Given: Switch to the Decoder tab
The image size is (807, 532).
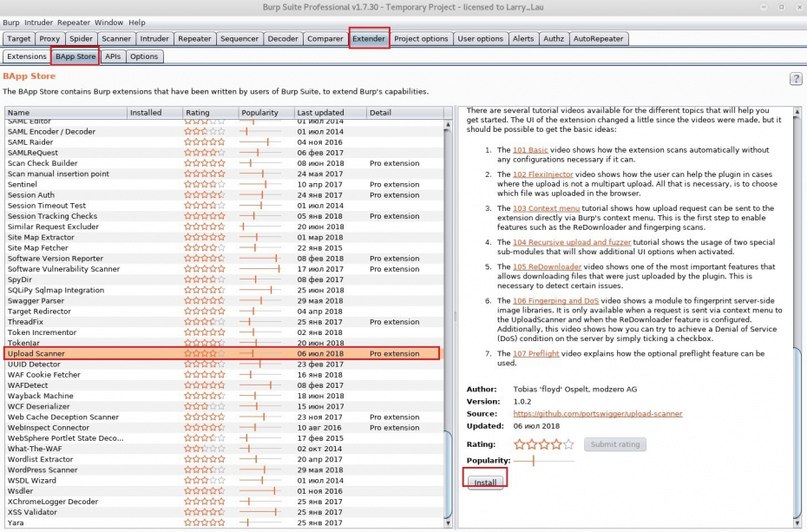Looking at the screenshot, I should coord(283,39).
